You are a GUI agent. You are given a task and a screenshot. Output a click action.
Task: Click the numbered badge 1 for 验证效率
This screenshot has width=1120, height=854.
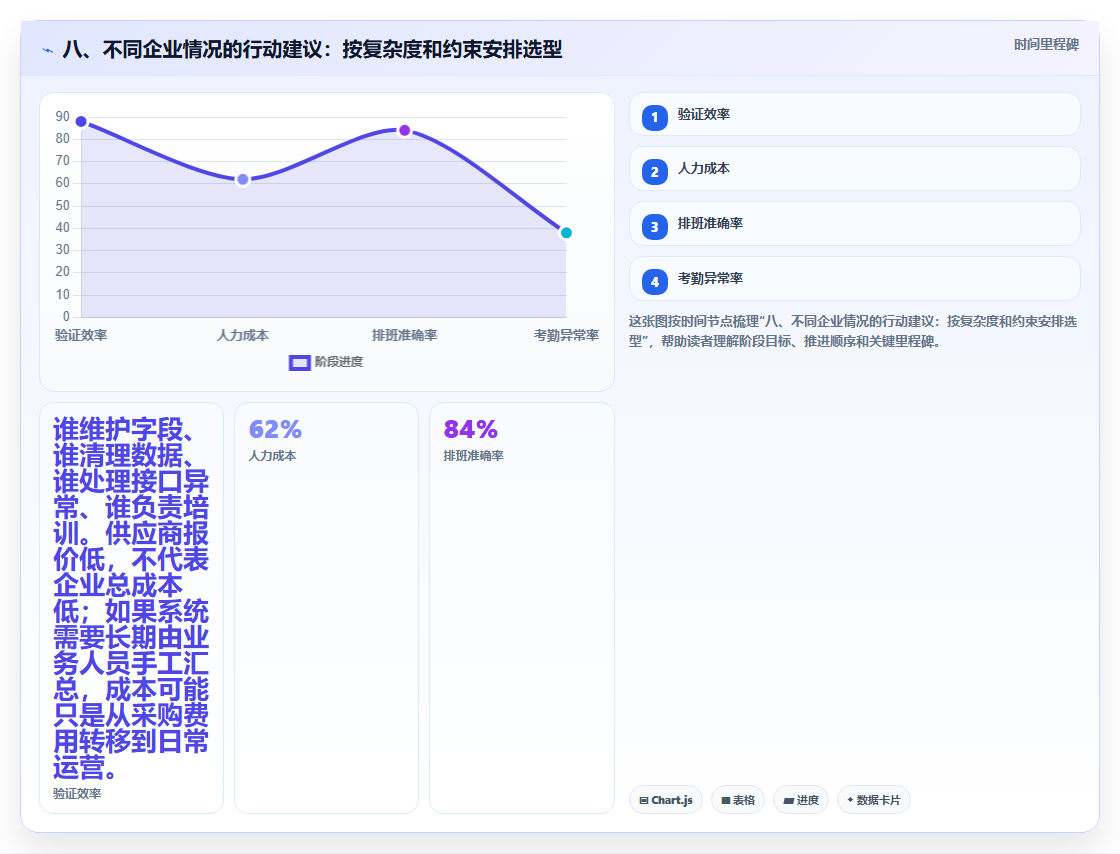coord(654,118)
